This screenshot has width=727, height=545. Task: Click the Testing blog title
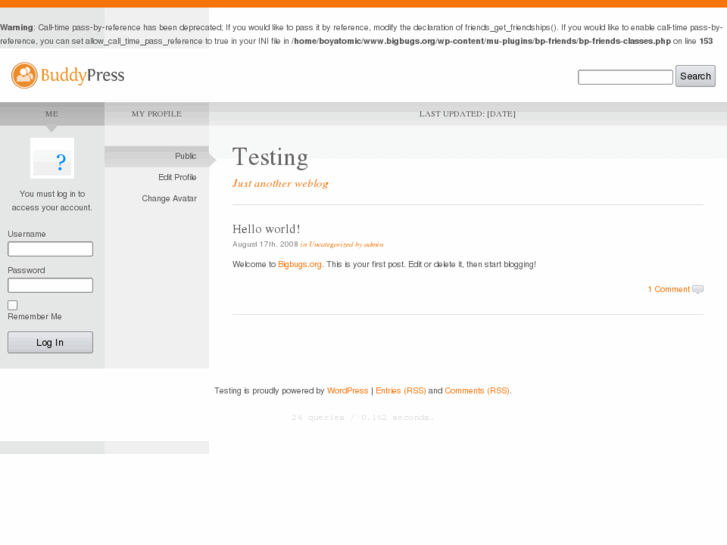tap(270, 157)
